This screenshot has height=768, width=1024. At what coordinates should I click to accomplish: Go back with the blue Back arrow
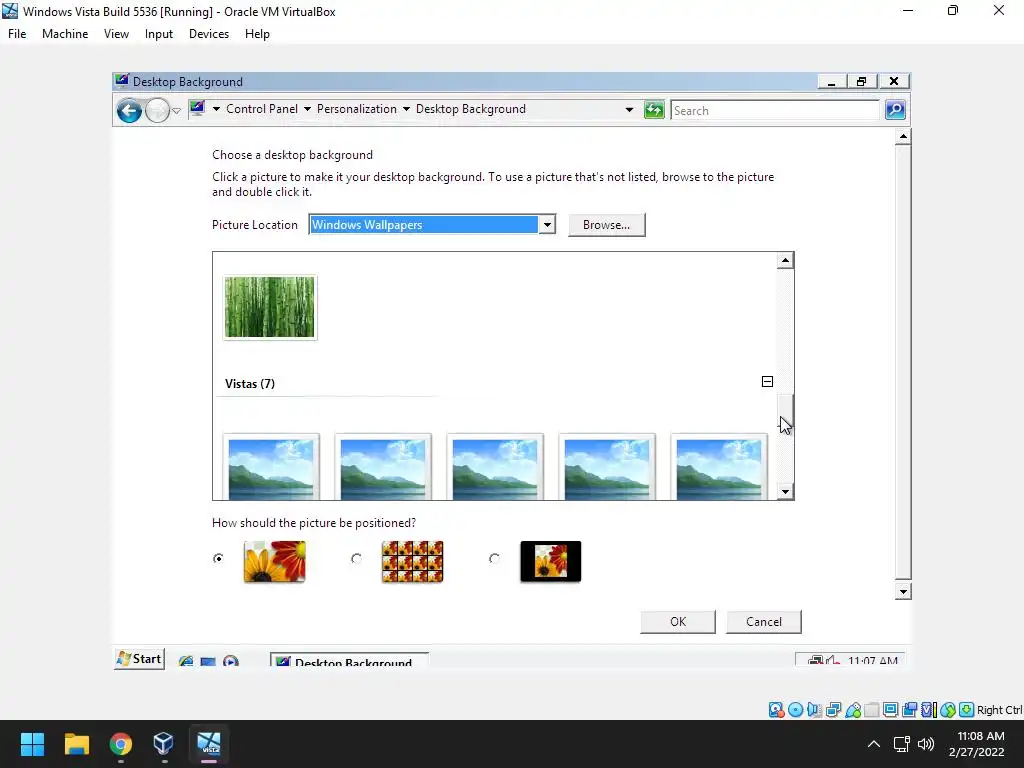(x=129, y=110)
